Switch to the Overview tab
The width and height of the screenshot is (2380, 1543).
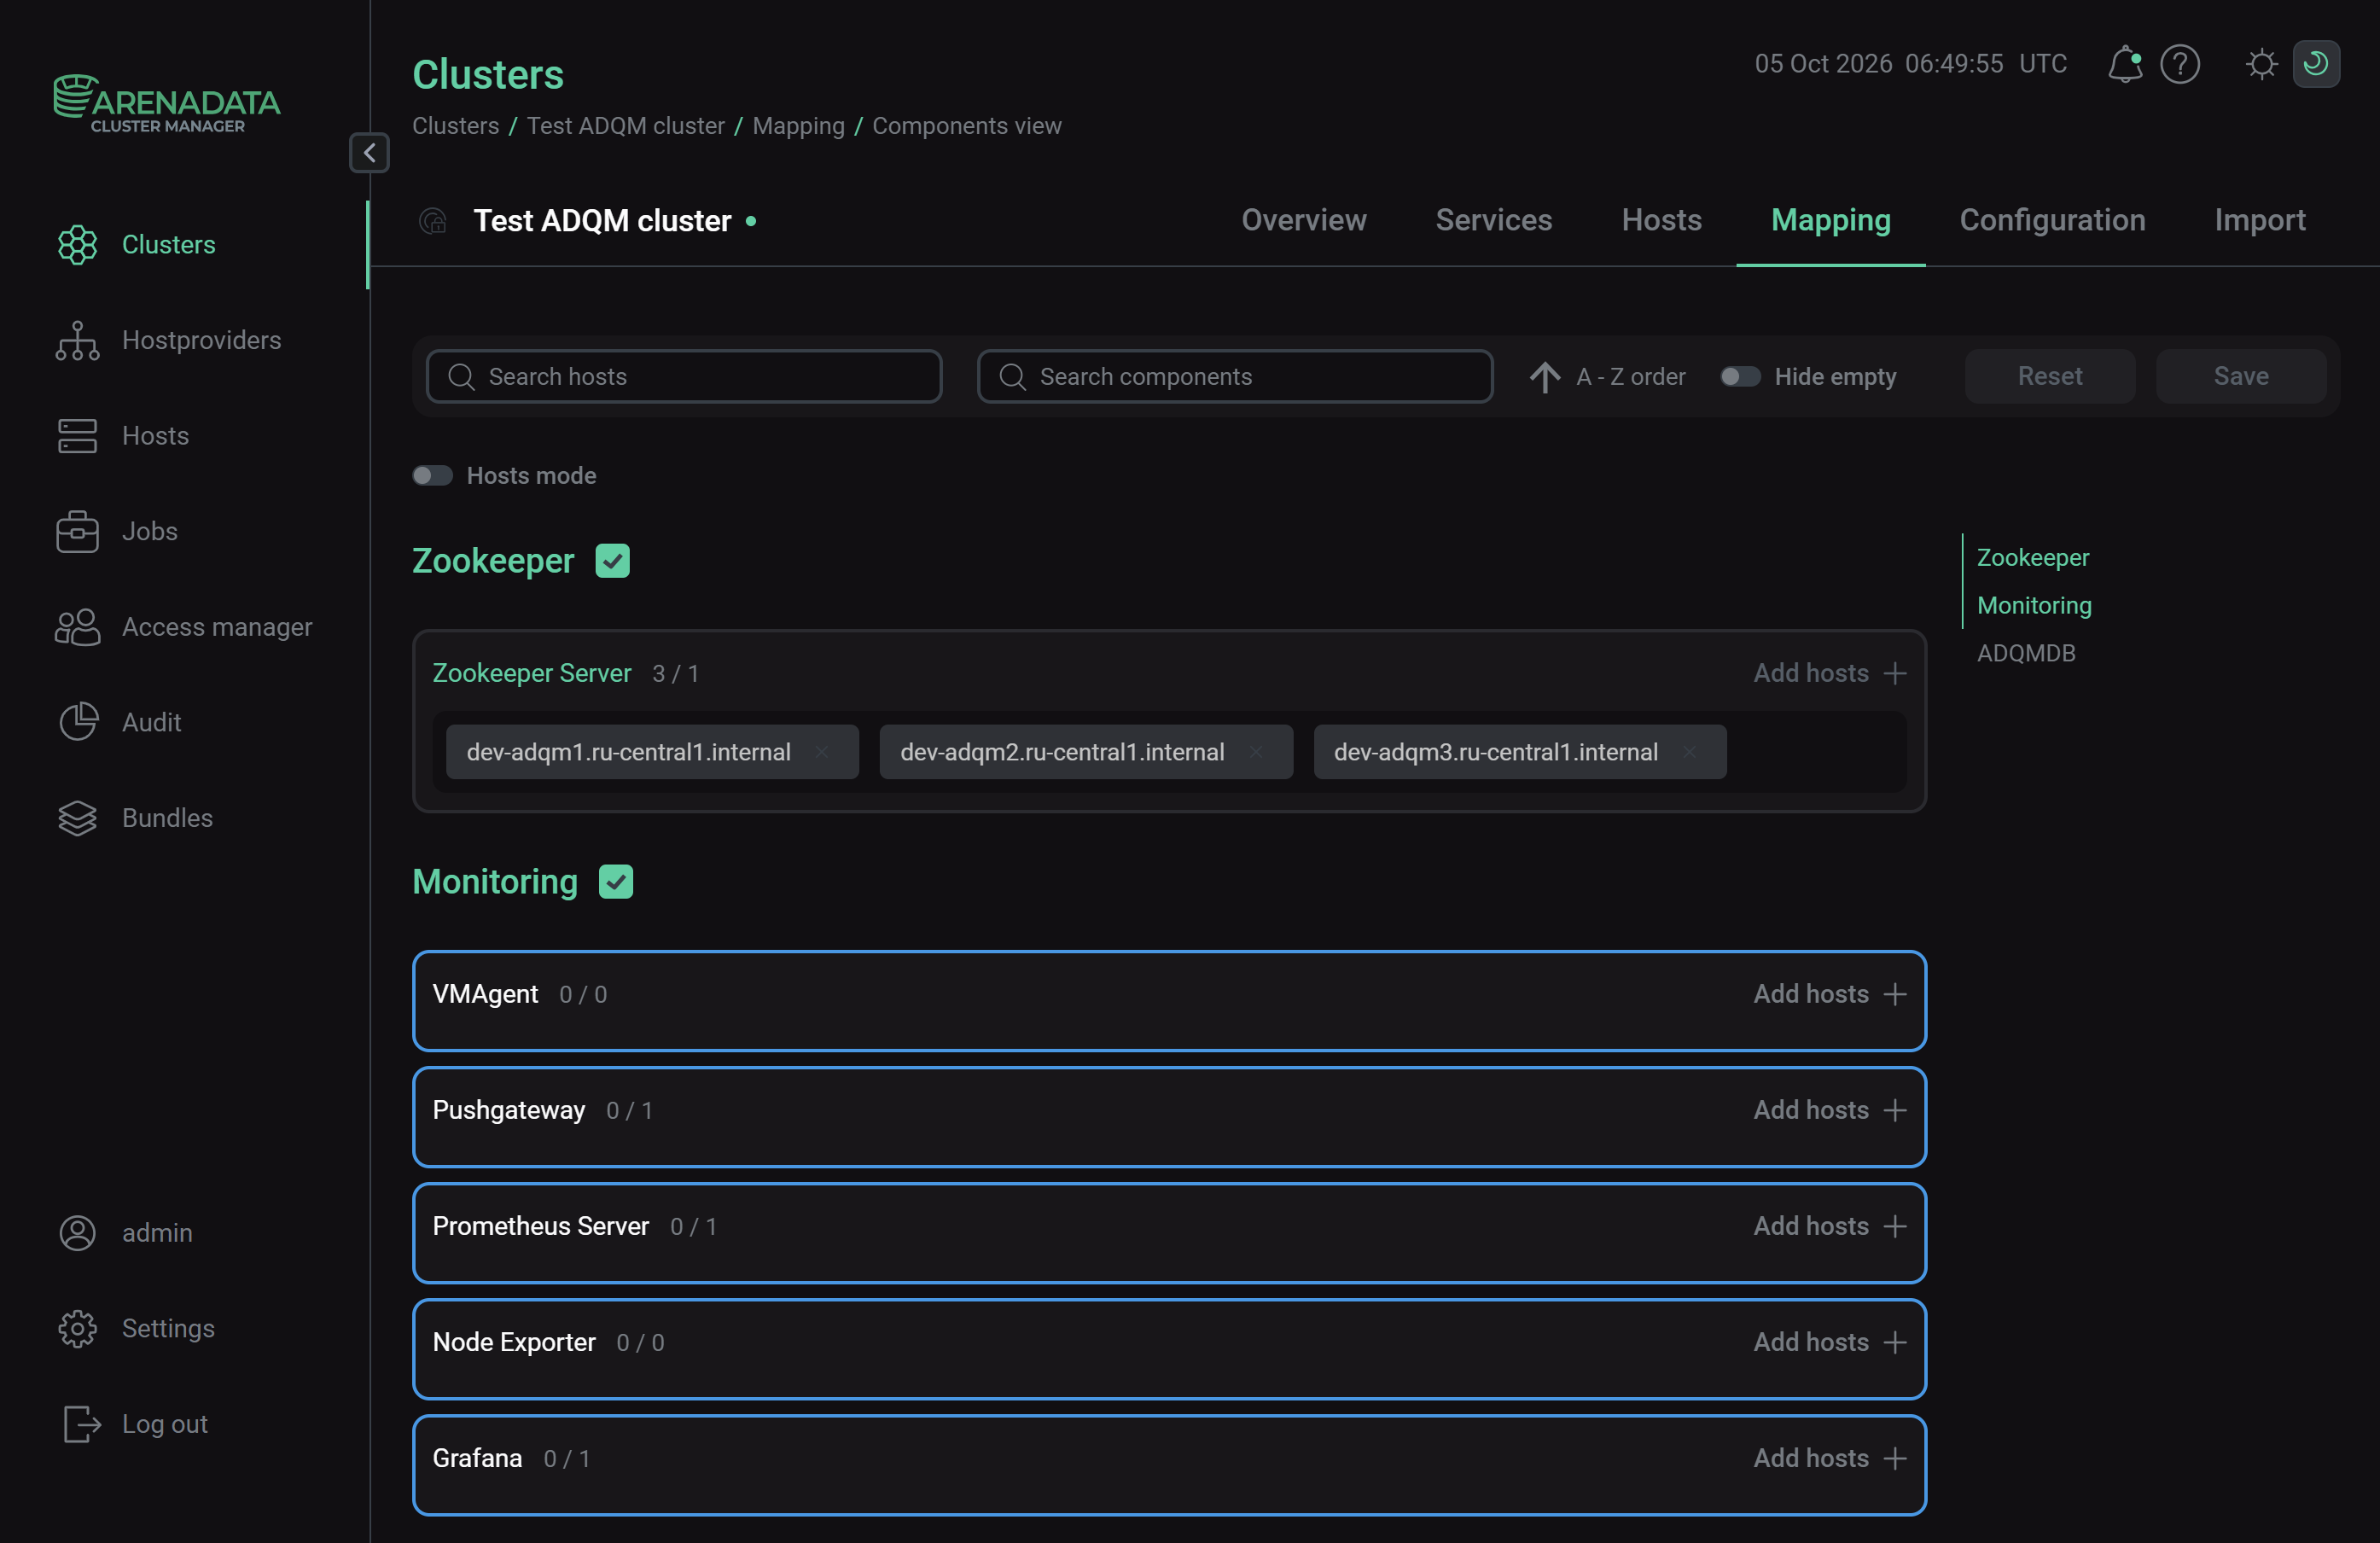coord(1304,220)
